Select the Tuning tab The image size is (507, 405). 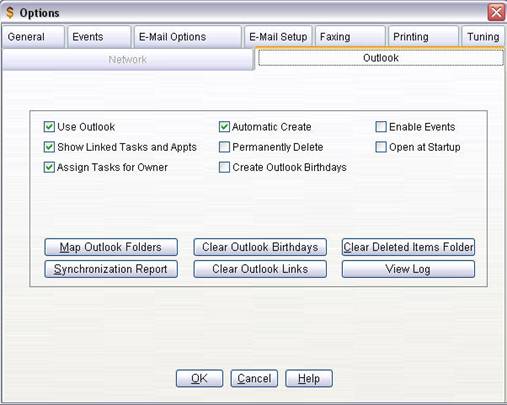point(483,37)
